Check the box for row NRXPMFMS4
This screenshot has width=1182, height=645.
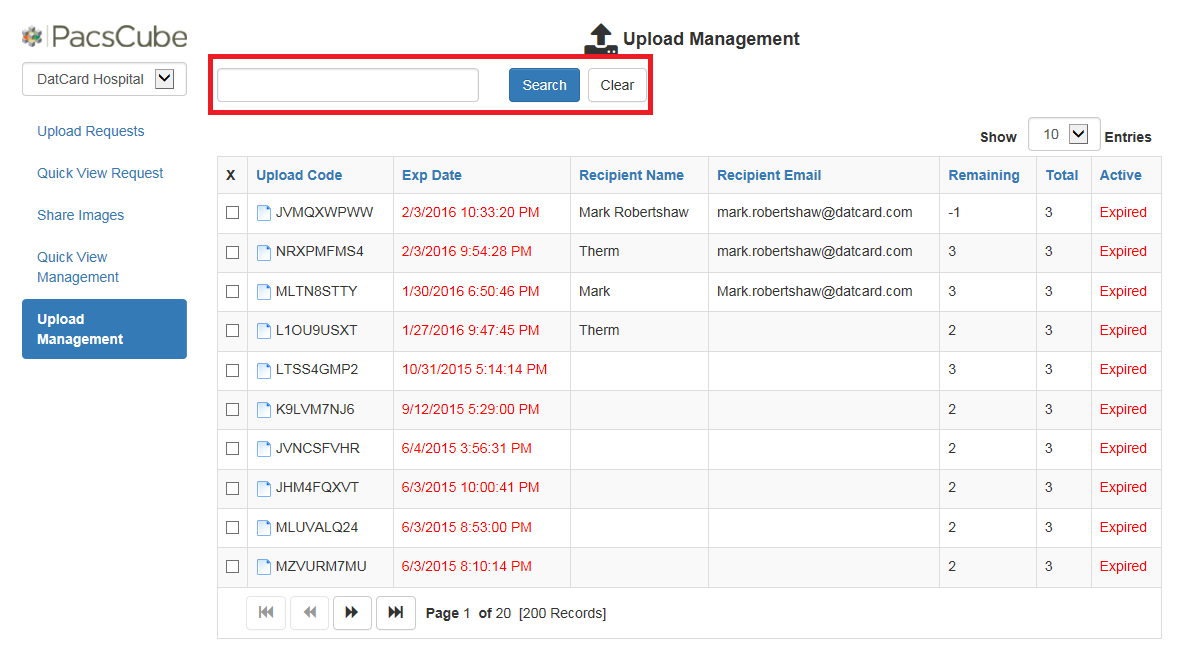[x=232, y=252]
